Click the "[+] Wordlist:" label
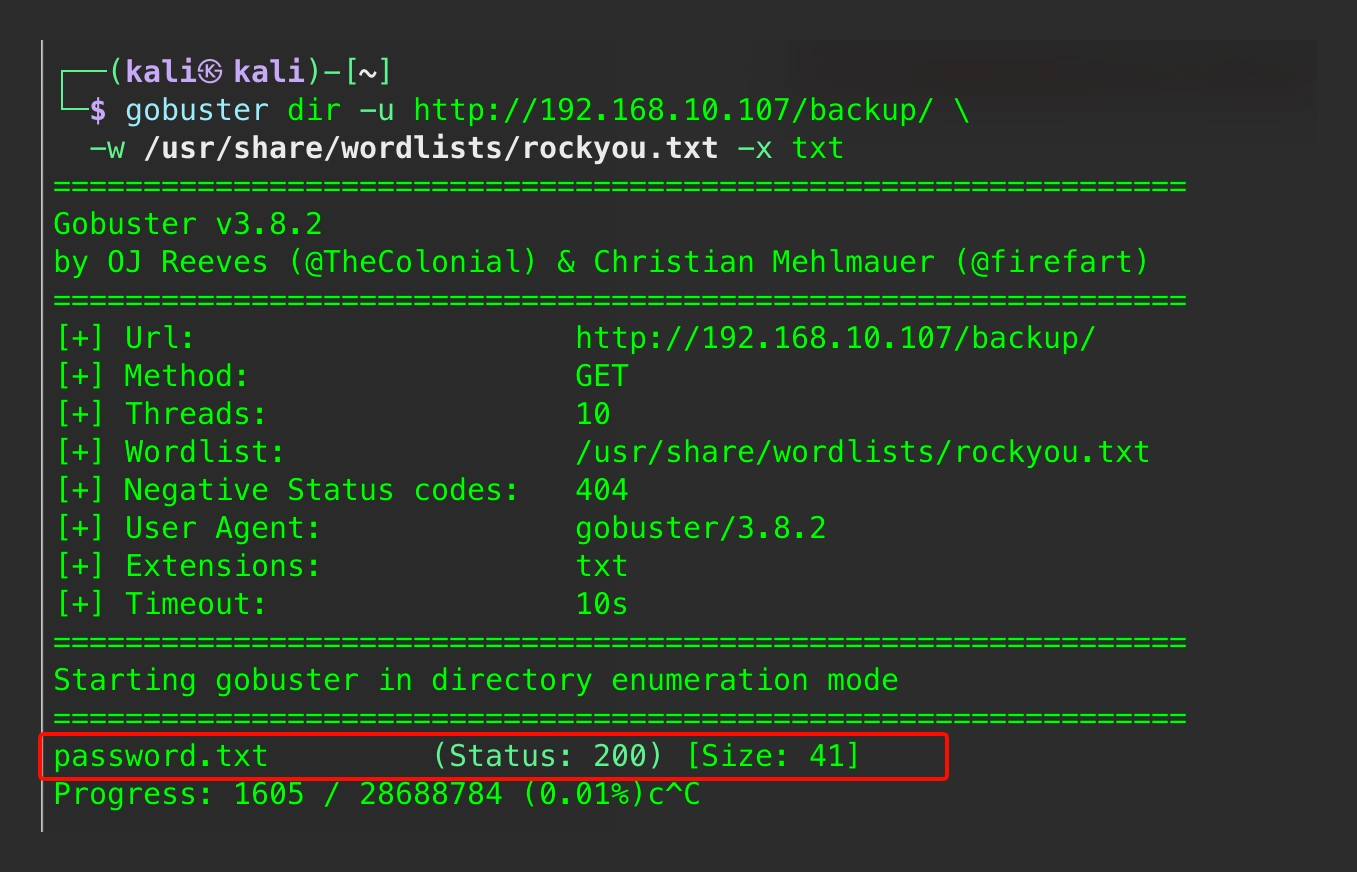Image resolution: width=1357 pixels, height=872 pixels. point(170,452)
